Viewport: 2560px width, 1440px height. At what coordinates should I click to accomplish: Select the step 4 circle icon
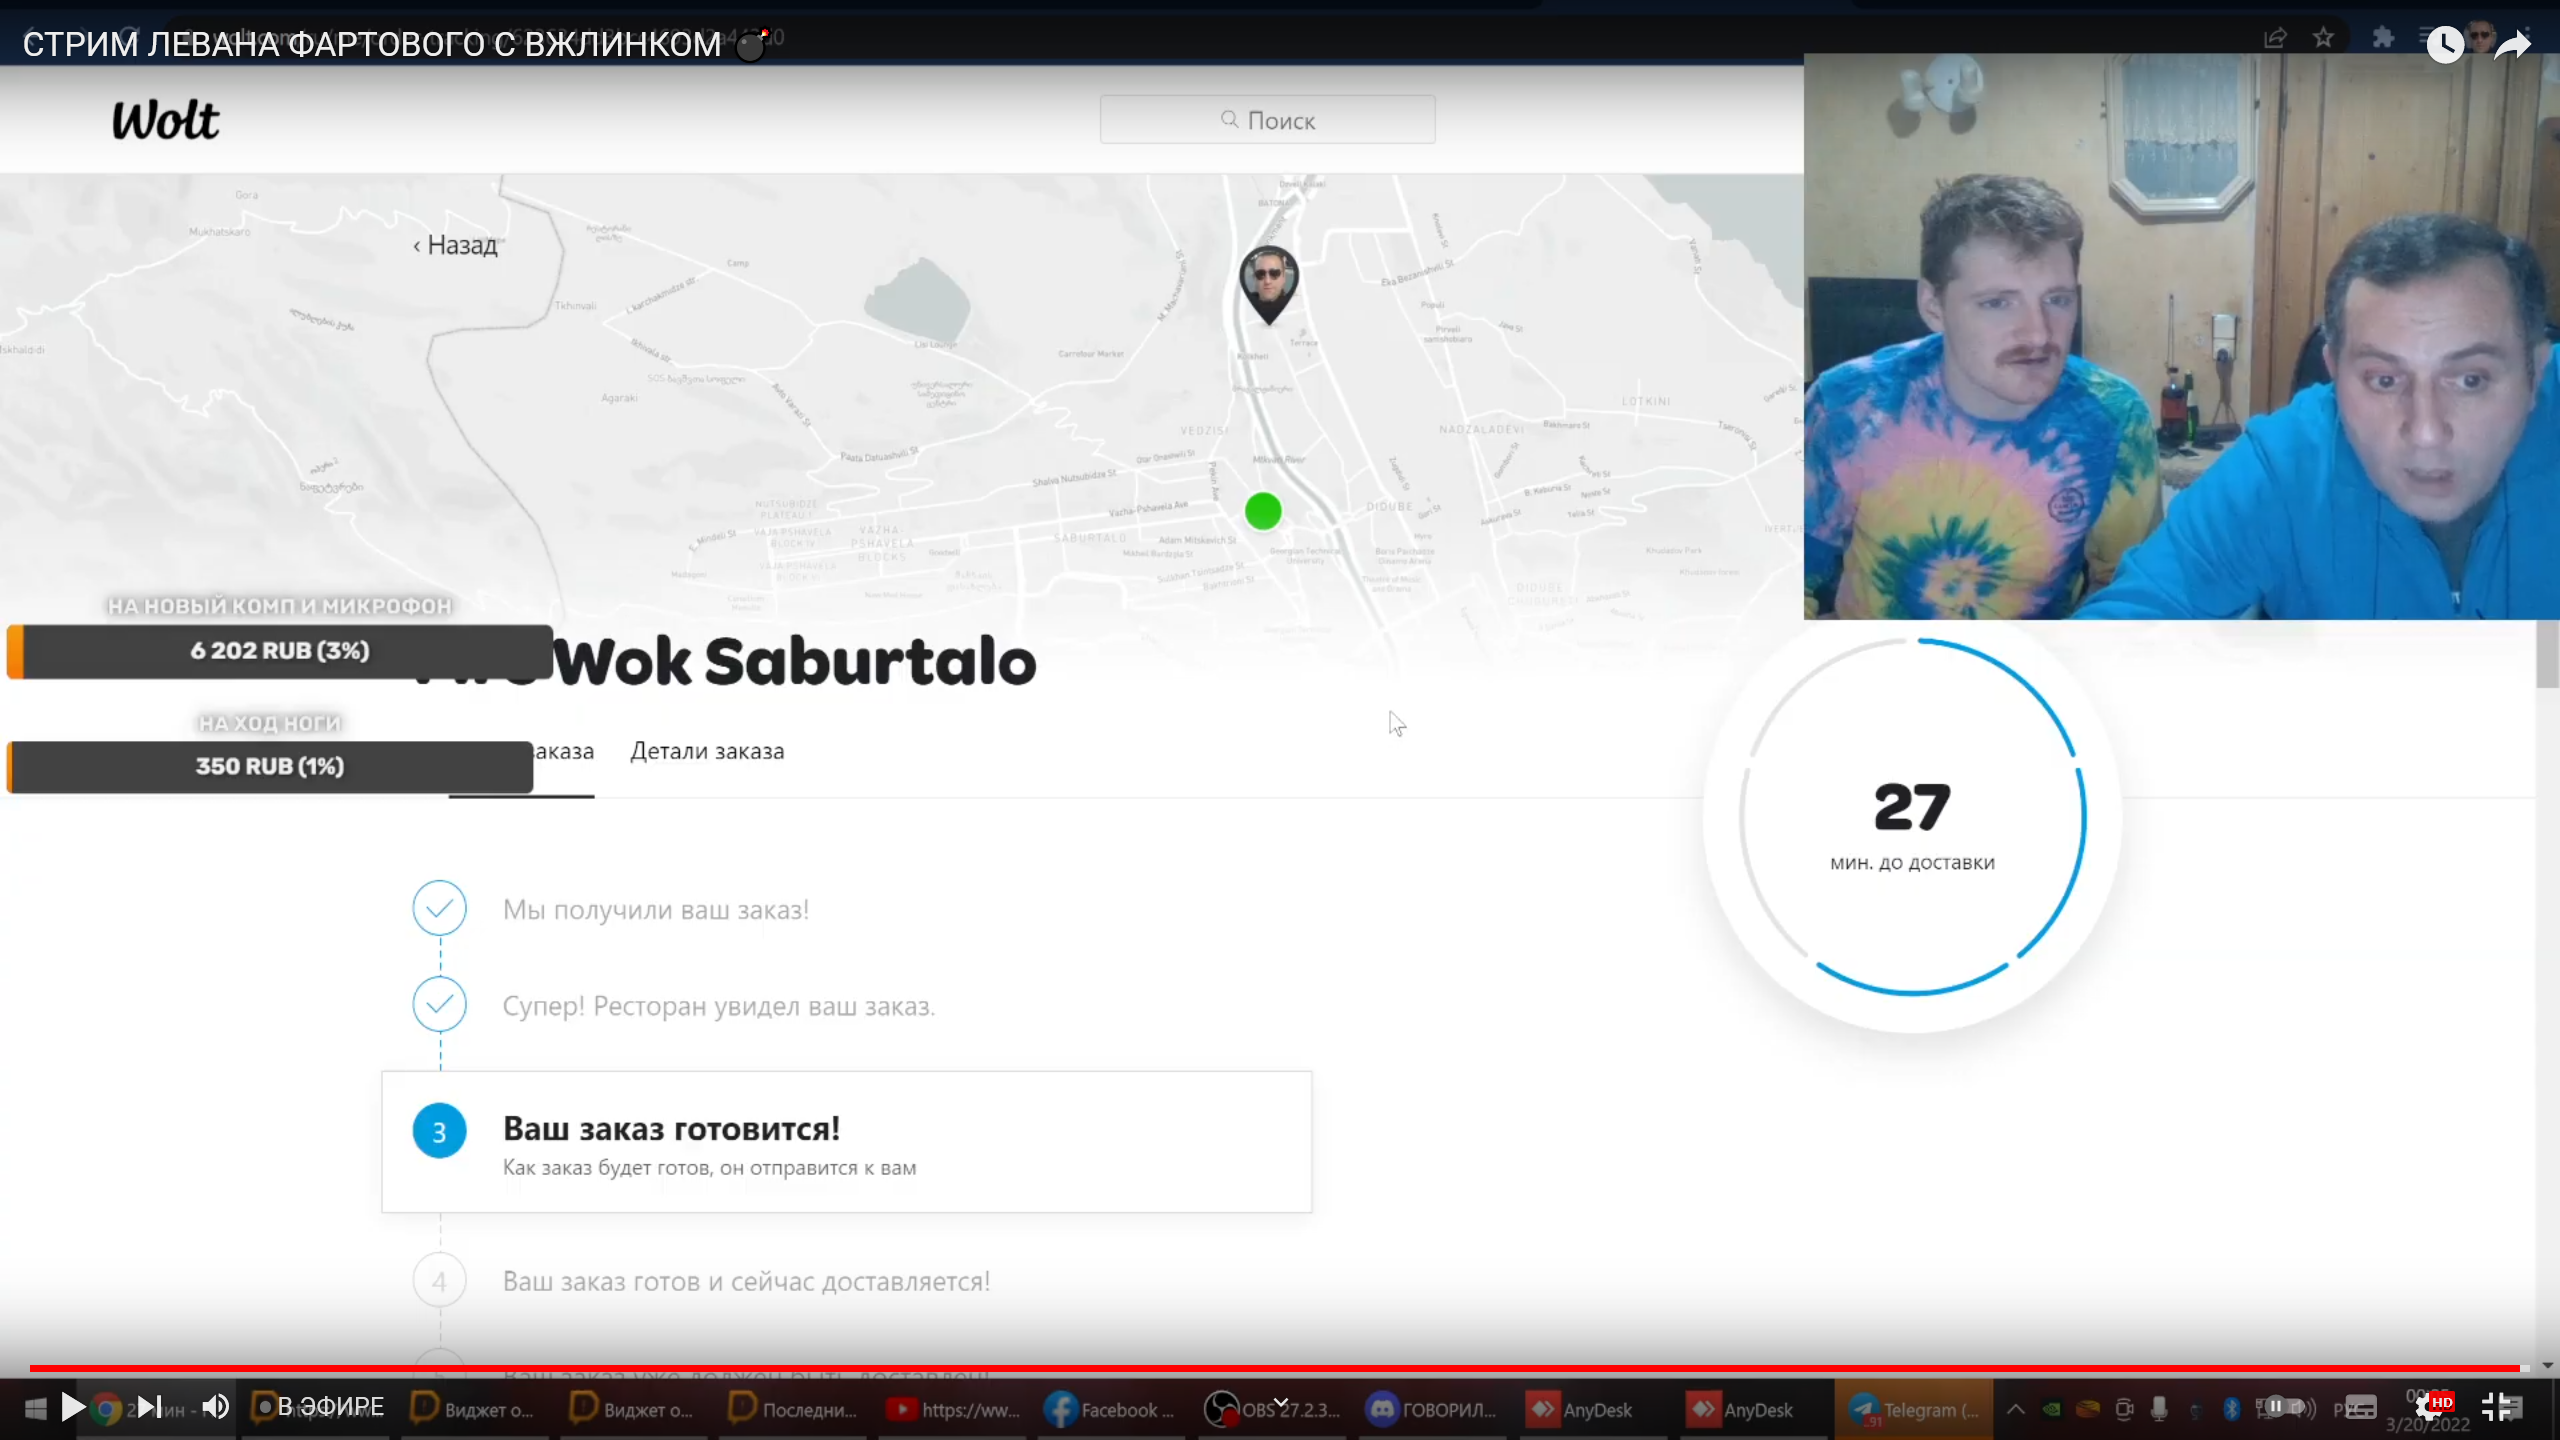(439, 1281)
